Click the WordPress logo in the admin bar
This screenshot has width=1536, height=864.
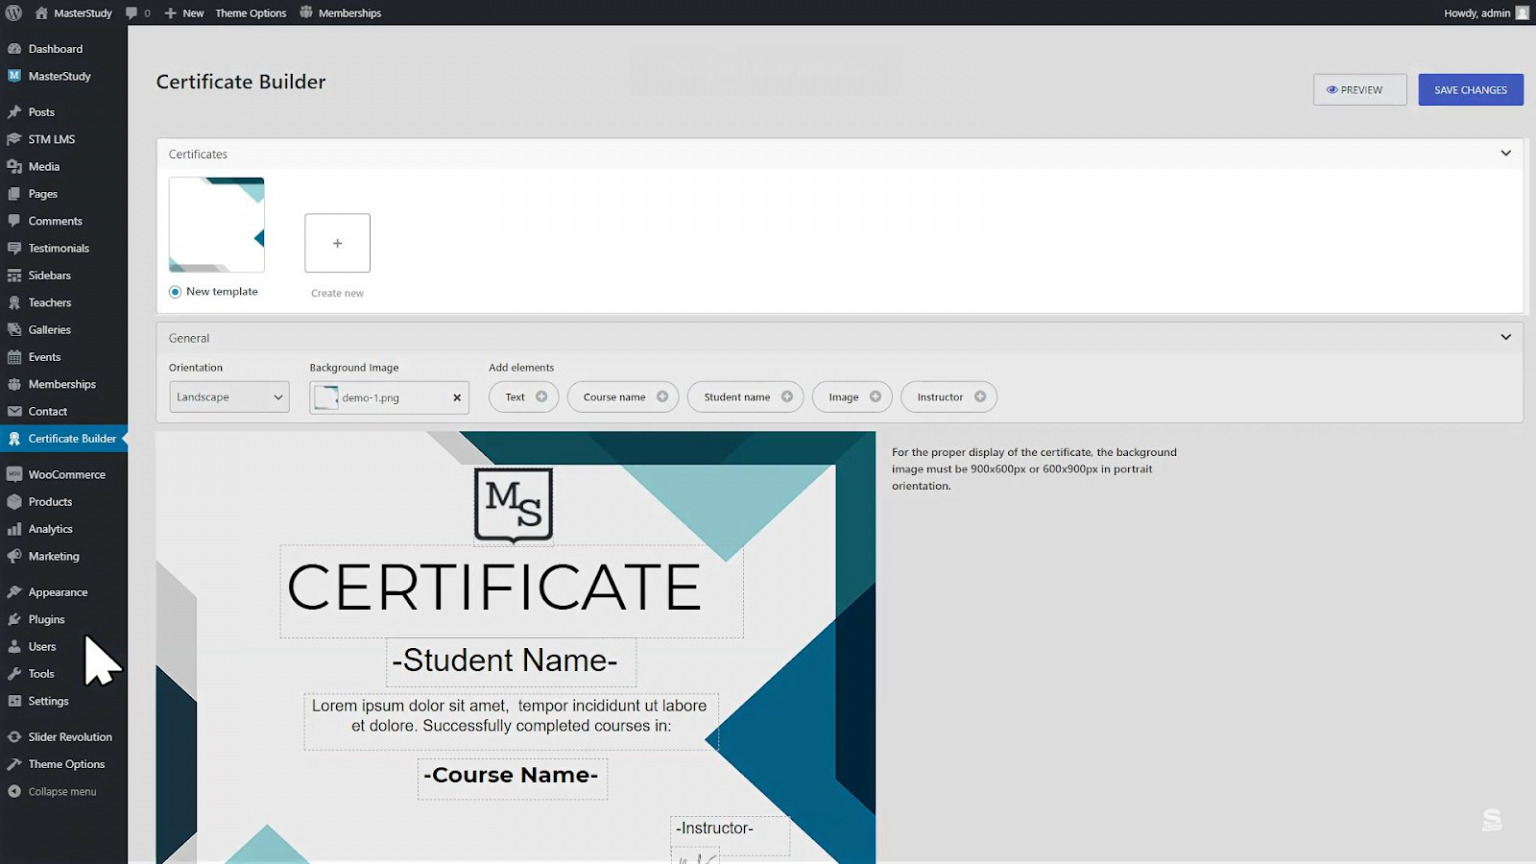coord(13,13)
